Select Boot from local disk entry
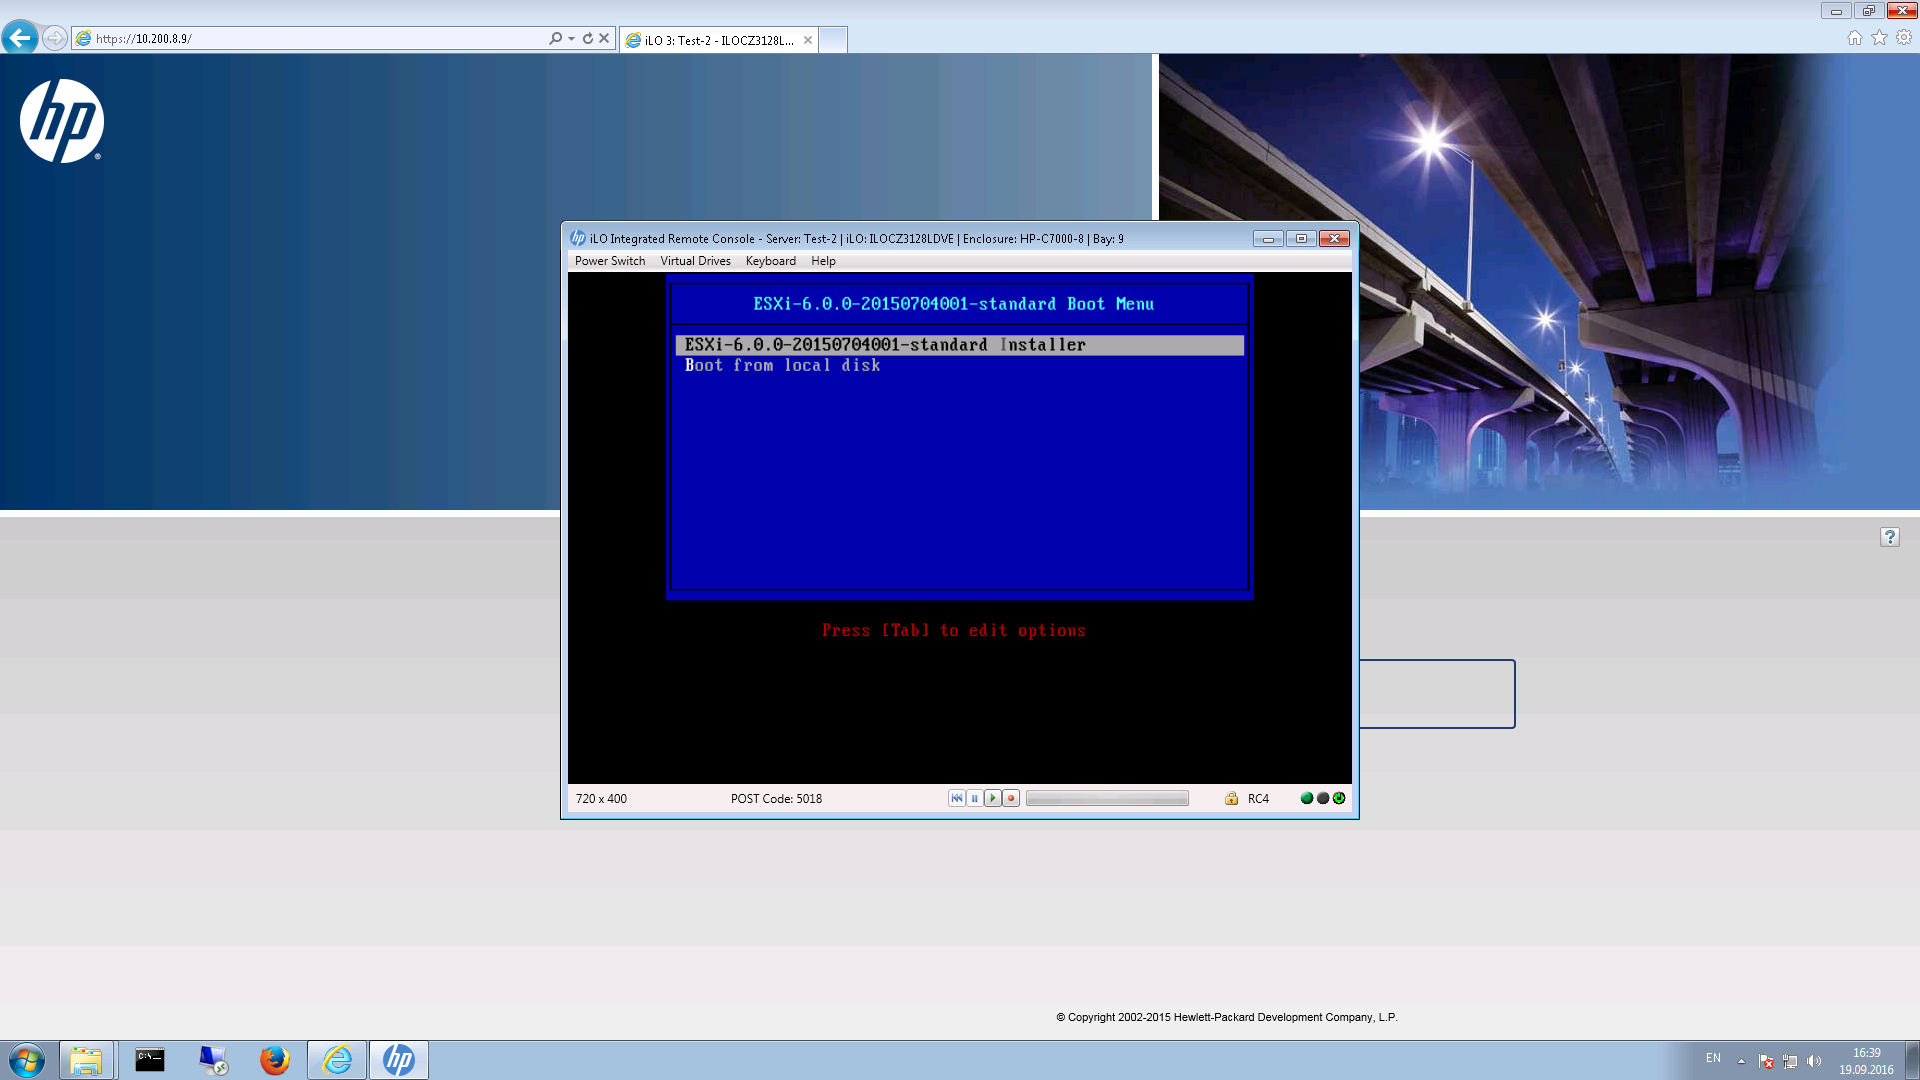The width and height of the screenshot is (1920, 1080). click(782, 366)
